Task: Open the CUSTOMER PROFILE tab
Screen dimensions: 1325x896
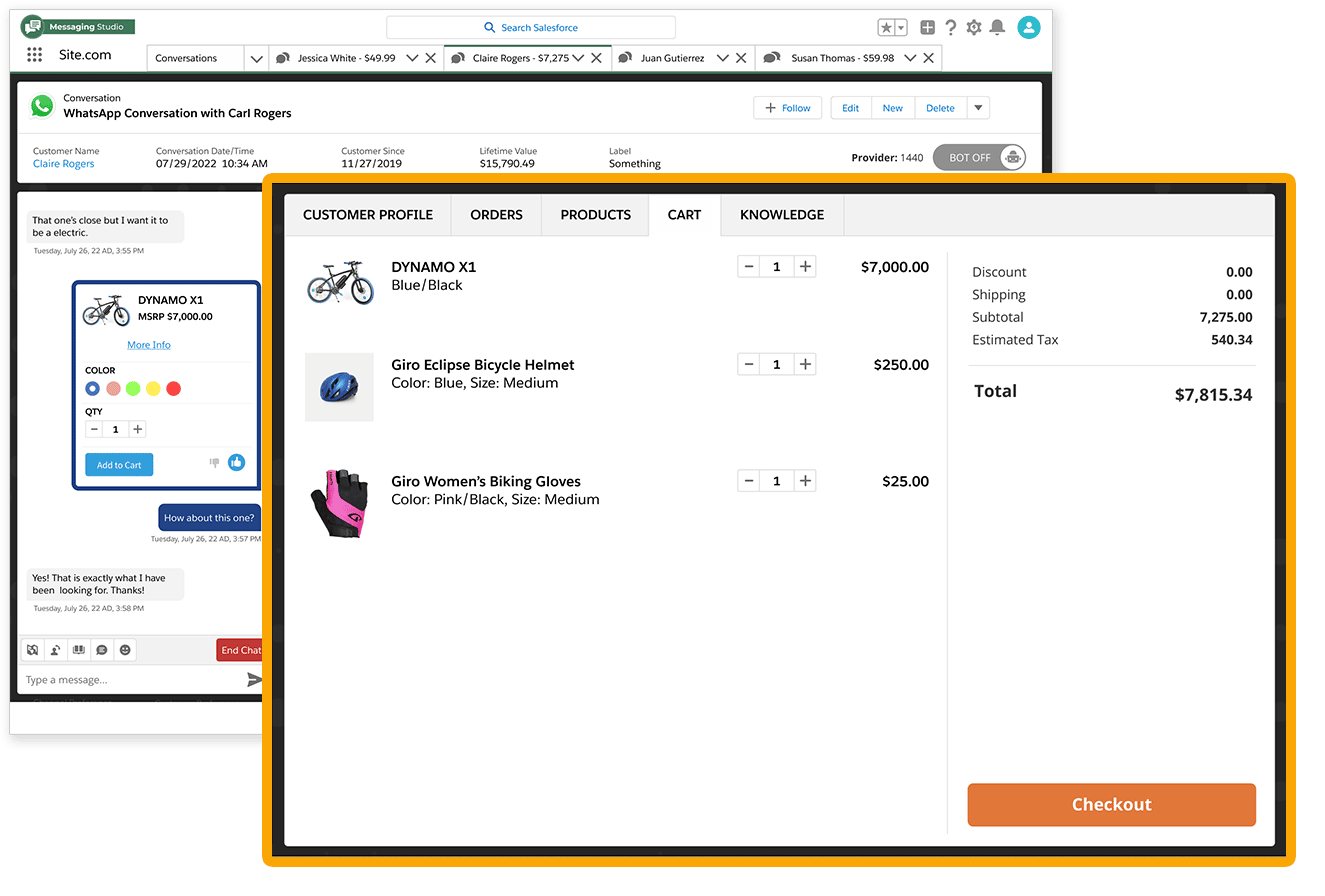Action: (x=368, y=215)
